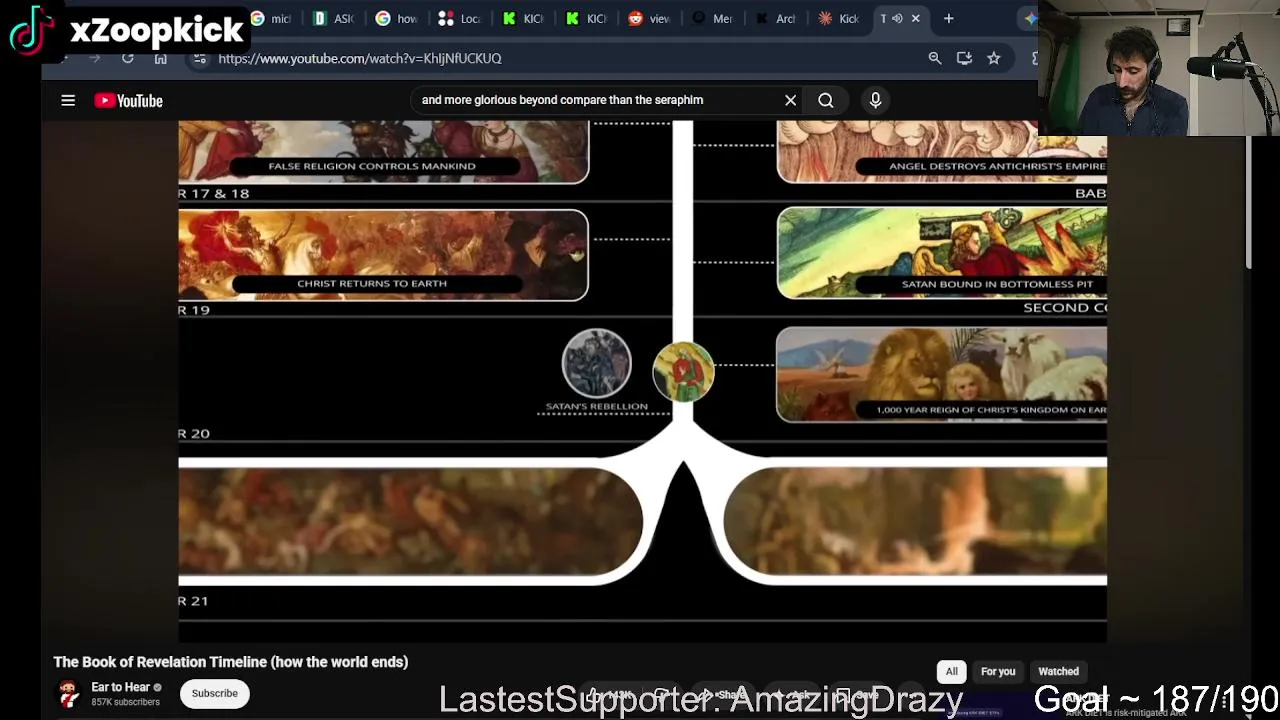Switch to the first KICK tab

pyautogui.click(x=523, y=18)
